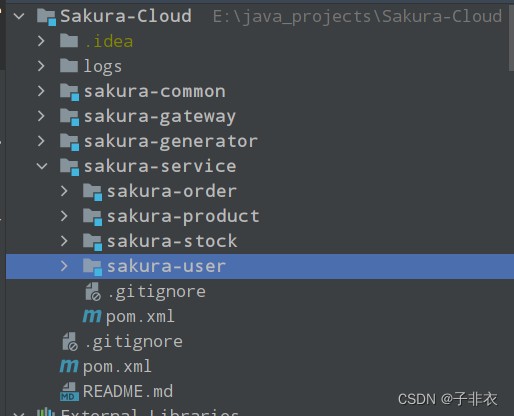Click the root .gitignore file icon
The width and height of the screenshot is (514, 416).
click(x=70, y=342)
